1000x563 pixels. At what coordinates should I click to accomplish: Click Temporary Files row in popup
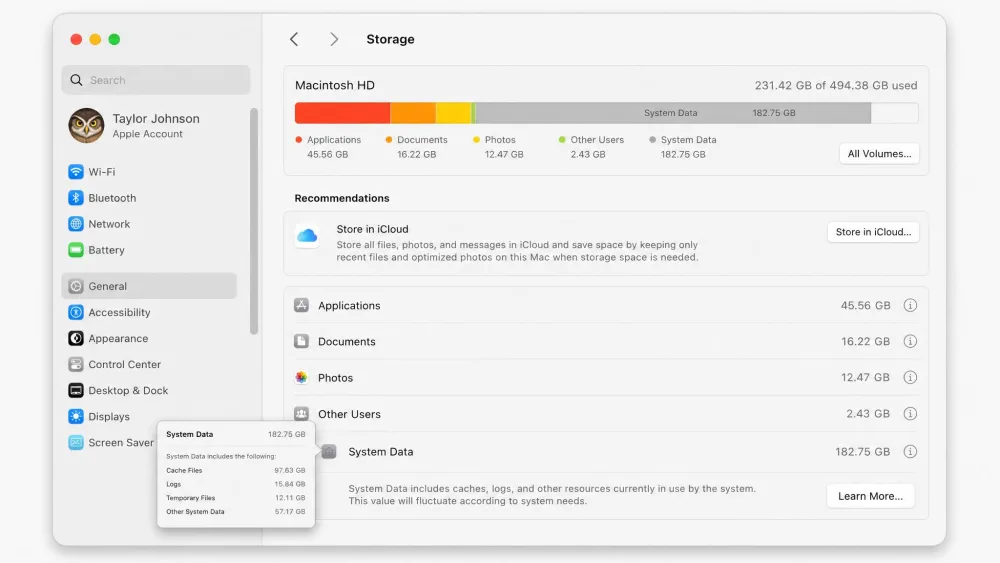(x=235, y=498)
